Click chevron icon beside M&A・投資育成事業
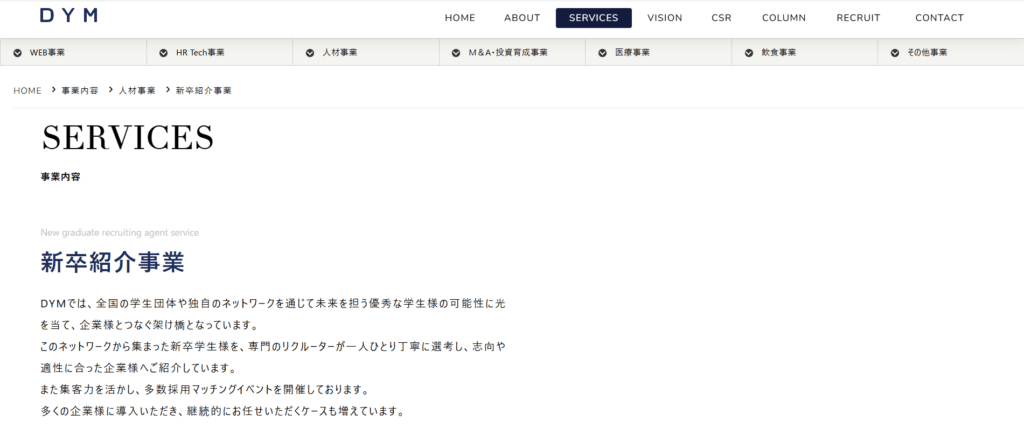Screen dimensions: 1024x429 coord(456,52)
